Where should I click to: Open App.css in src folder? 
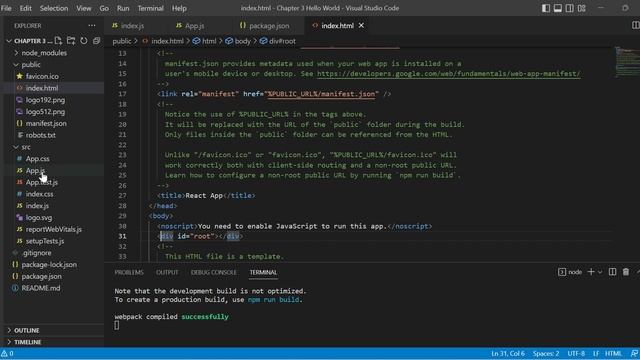point(38,159)
